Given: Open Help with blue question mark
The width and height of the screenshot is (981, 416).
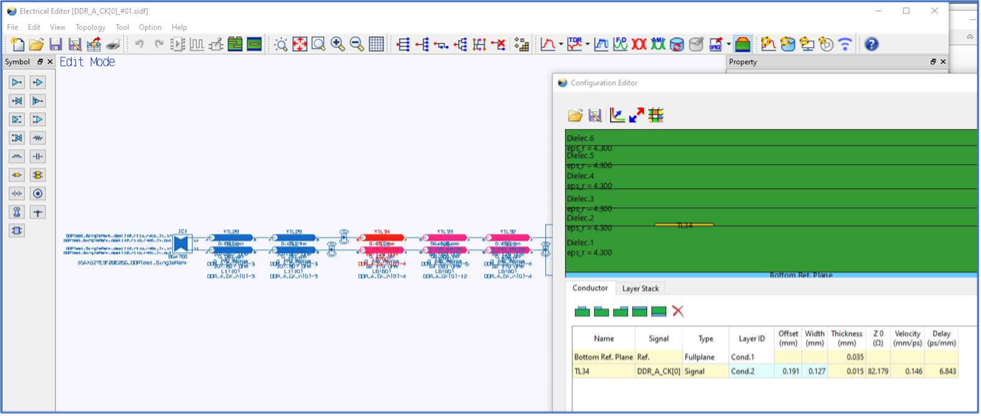Looking at the screenshot, I should point(872,44).
